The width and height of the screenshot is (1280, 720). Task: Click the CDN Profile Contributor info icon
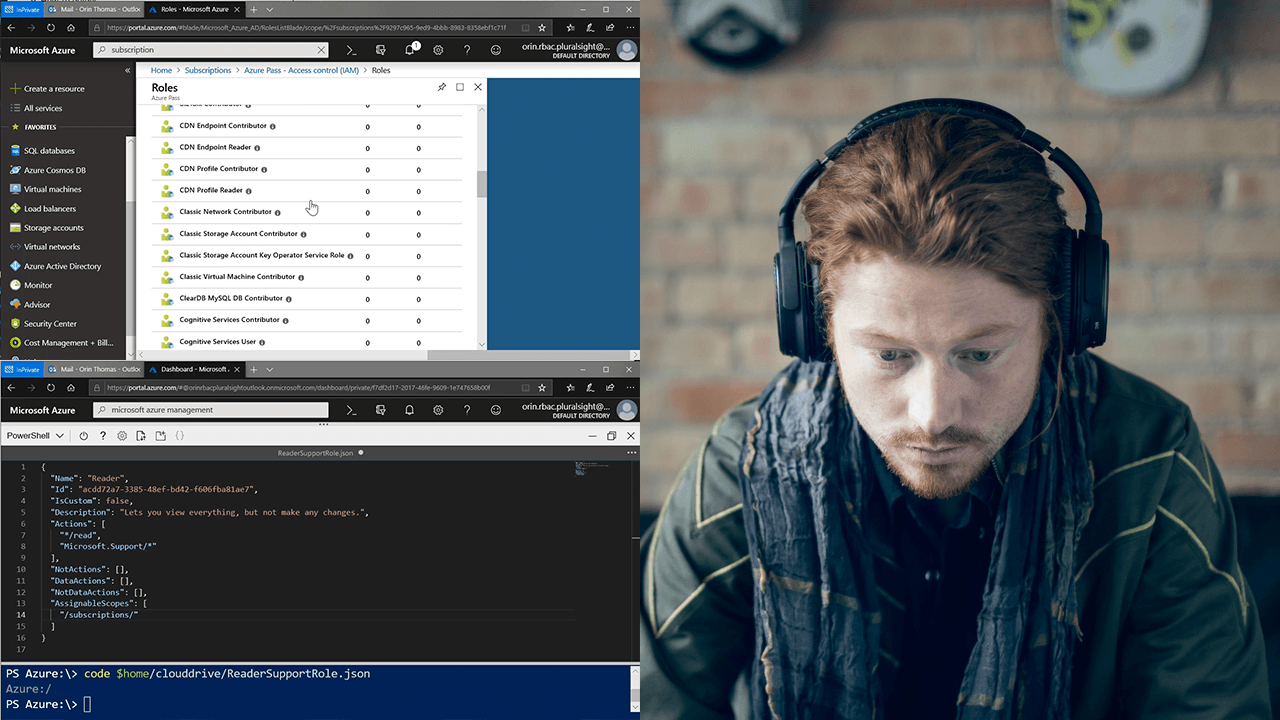(263, 169)
